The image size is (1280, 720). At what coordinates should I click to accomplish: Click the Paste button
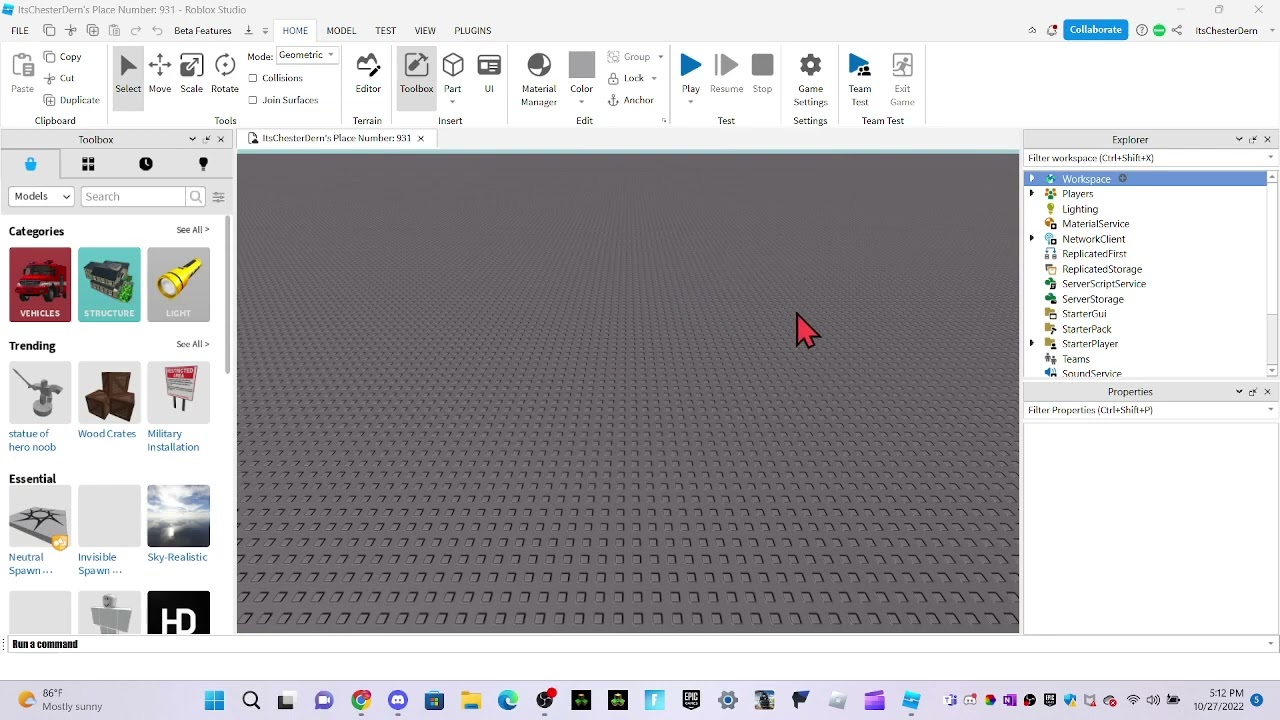click(x=22, y=74)
